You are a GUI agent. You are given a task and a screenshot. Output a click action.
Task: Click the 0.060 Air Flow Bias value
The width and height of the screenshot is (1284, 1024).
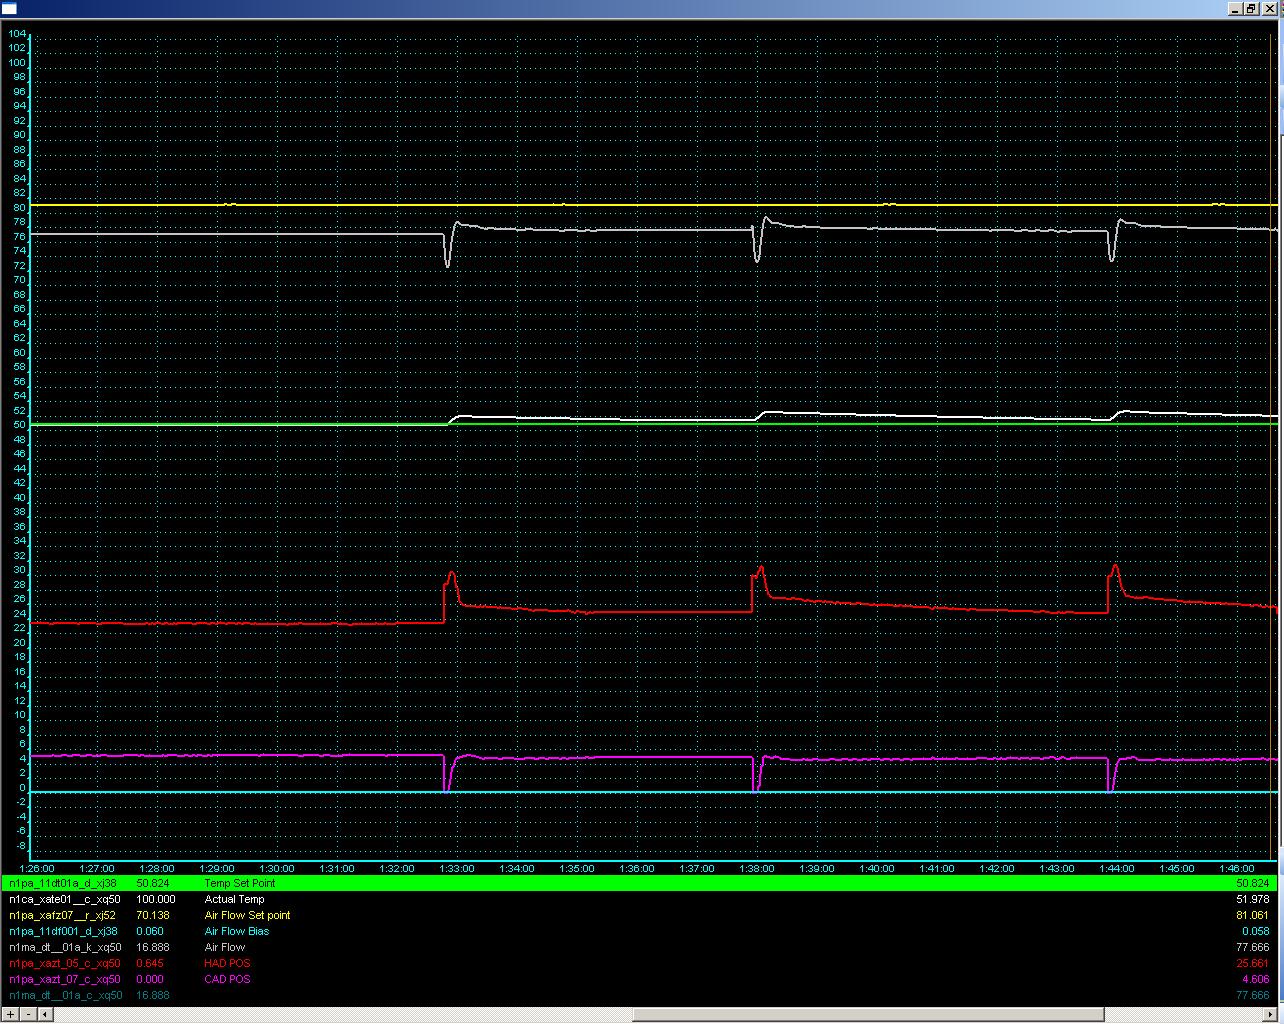[x=150, y=931]
